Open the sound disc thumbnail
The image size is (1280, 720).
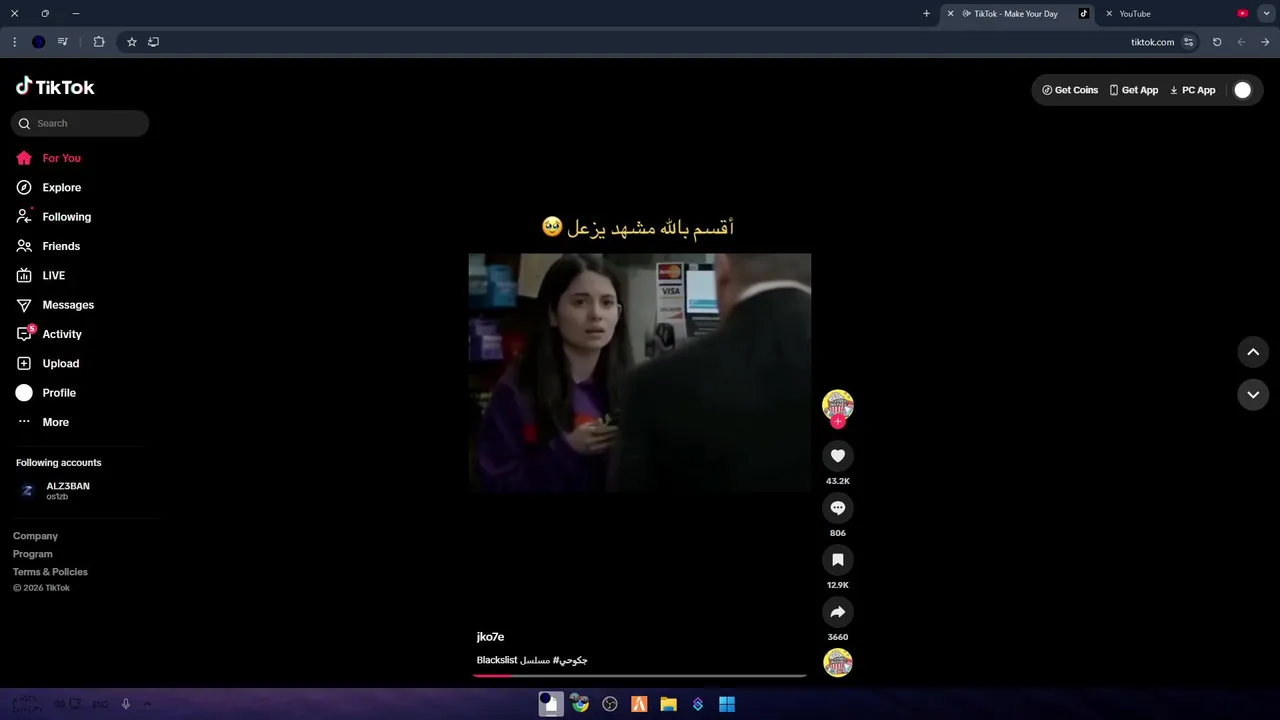click(838, 663)
